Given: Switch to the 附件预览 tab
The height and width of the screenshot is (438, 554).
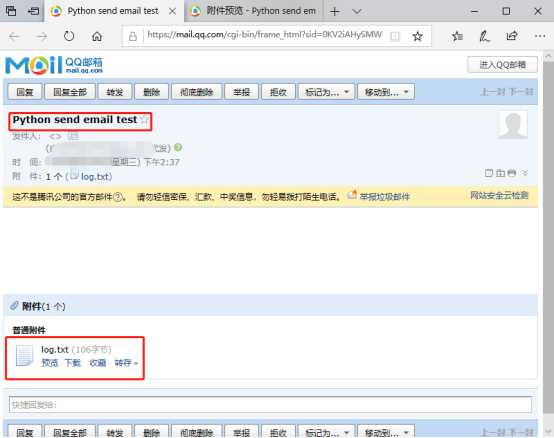Looking at the screenshot, I should click(x=254, y=11).
